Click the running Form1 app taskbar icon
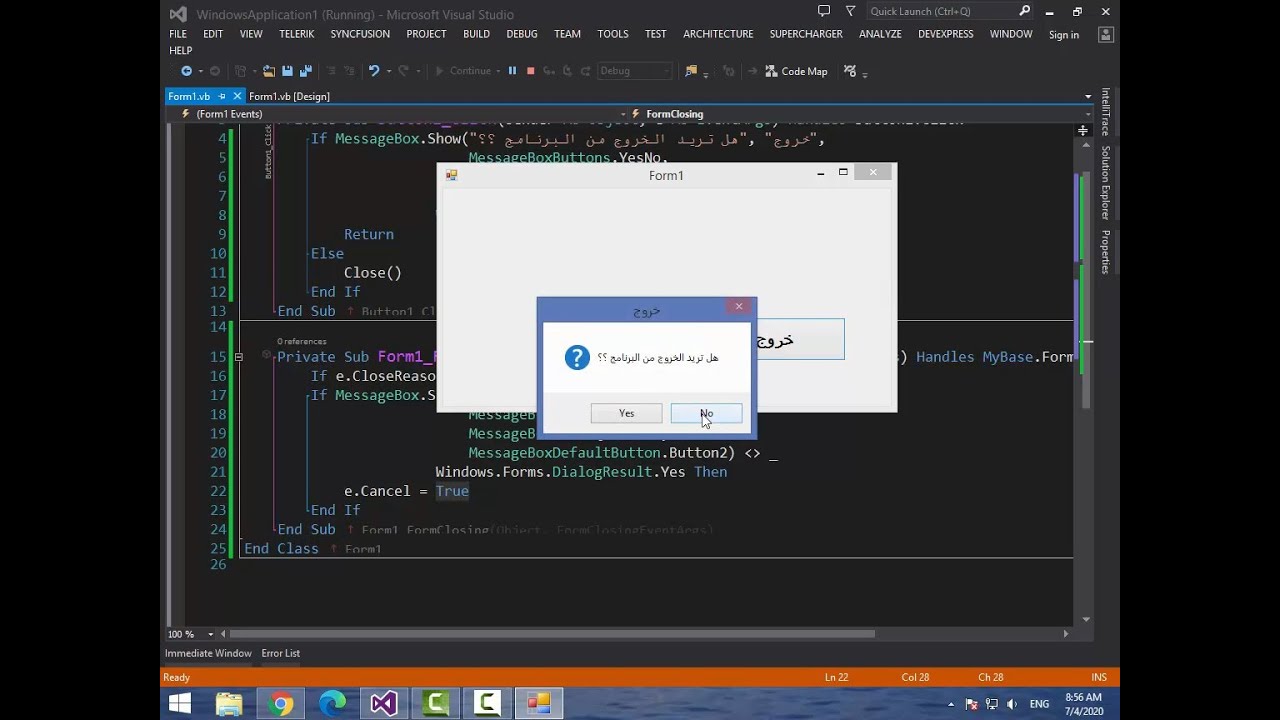 (538, 704)
